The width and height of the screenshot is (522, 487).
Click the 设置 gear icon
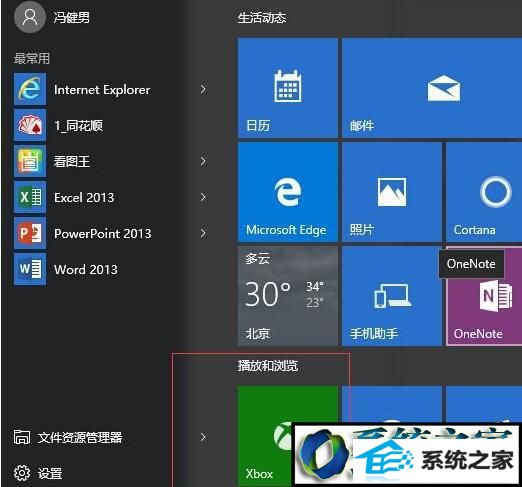pos(22,473)
